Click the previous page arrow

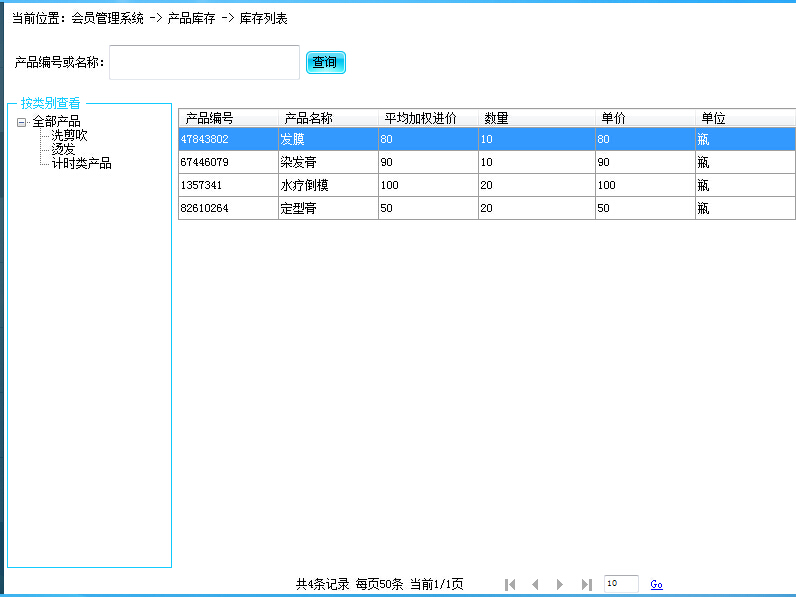point(535,584)
